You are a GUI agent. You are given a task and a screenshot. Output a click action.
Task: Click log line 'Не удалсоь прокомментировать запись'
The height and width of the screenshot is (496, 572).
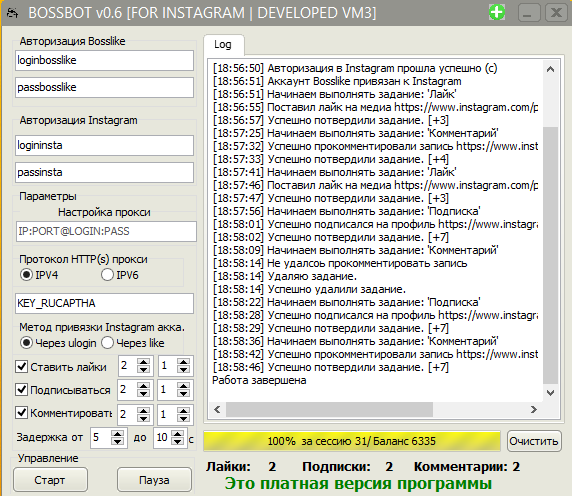pyautogui.click(x=340, y=263)
